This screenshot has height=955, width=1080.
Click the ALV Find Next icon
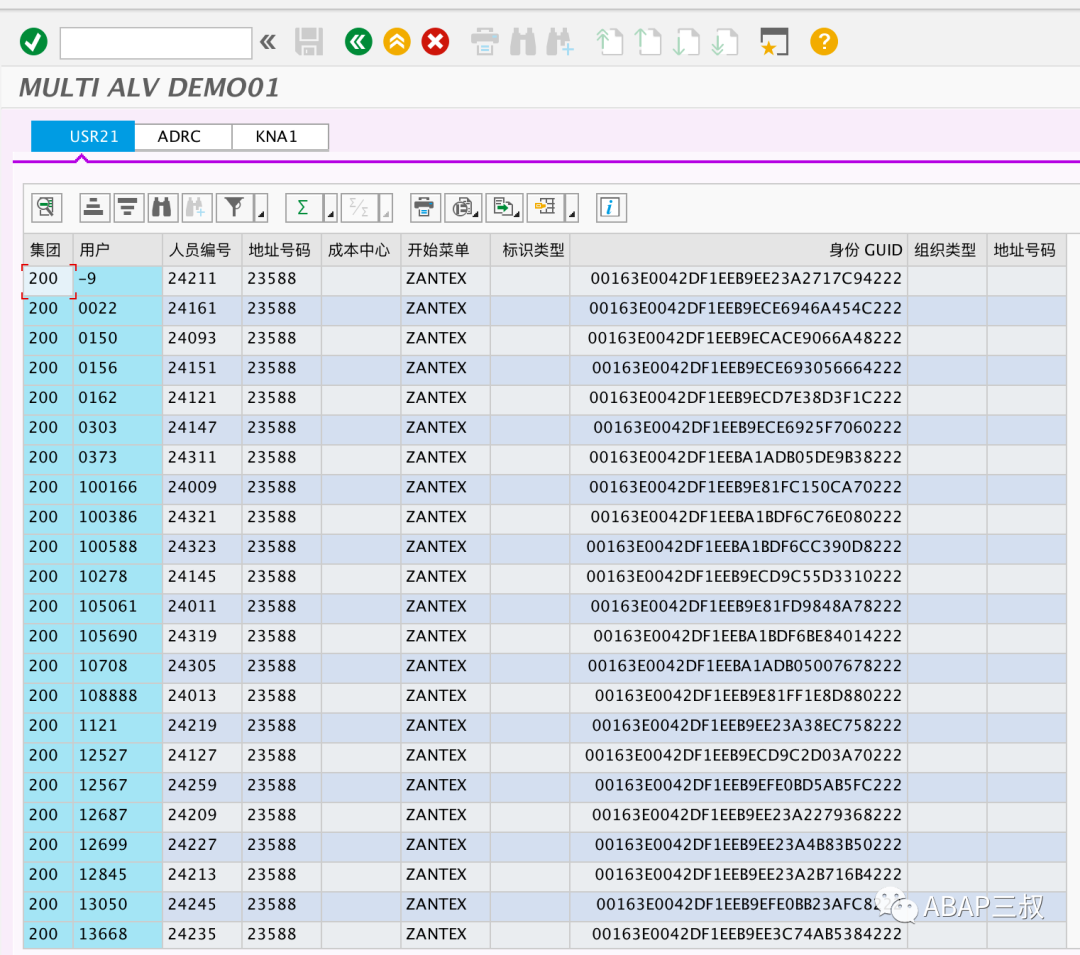coord(197,207)
